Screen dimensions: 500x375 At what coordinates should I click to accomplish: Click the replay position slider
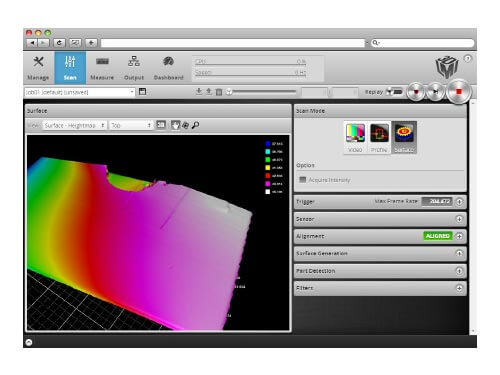point(261,92)
